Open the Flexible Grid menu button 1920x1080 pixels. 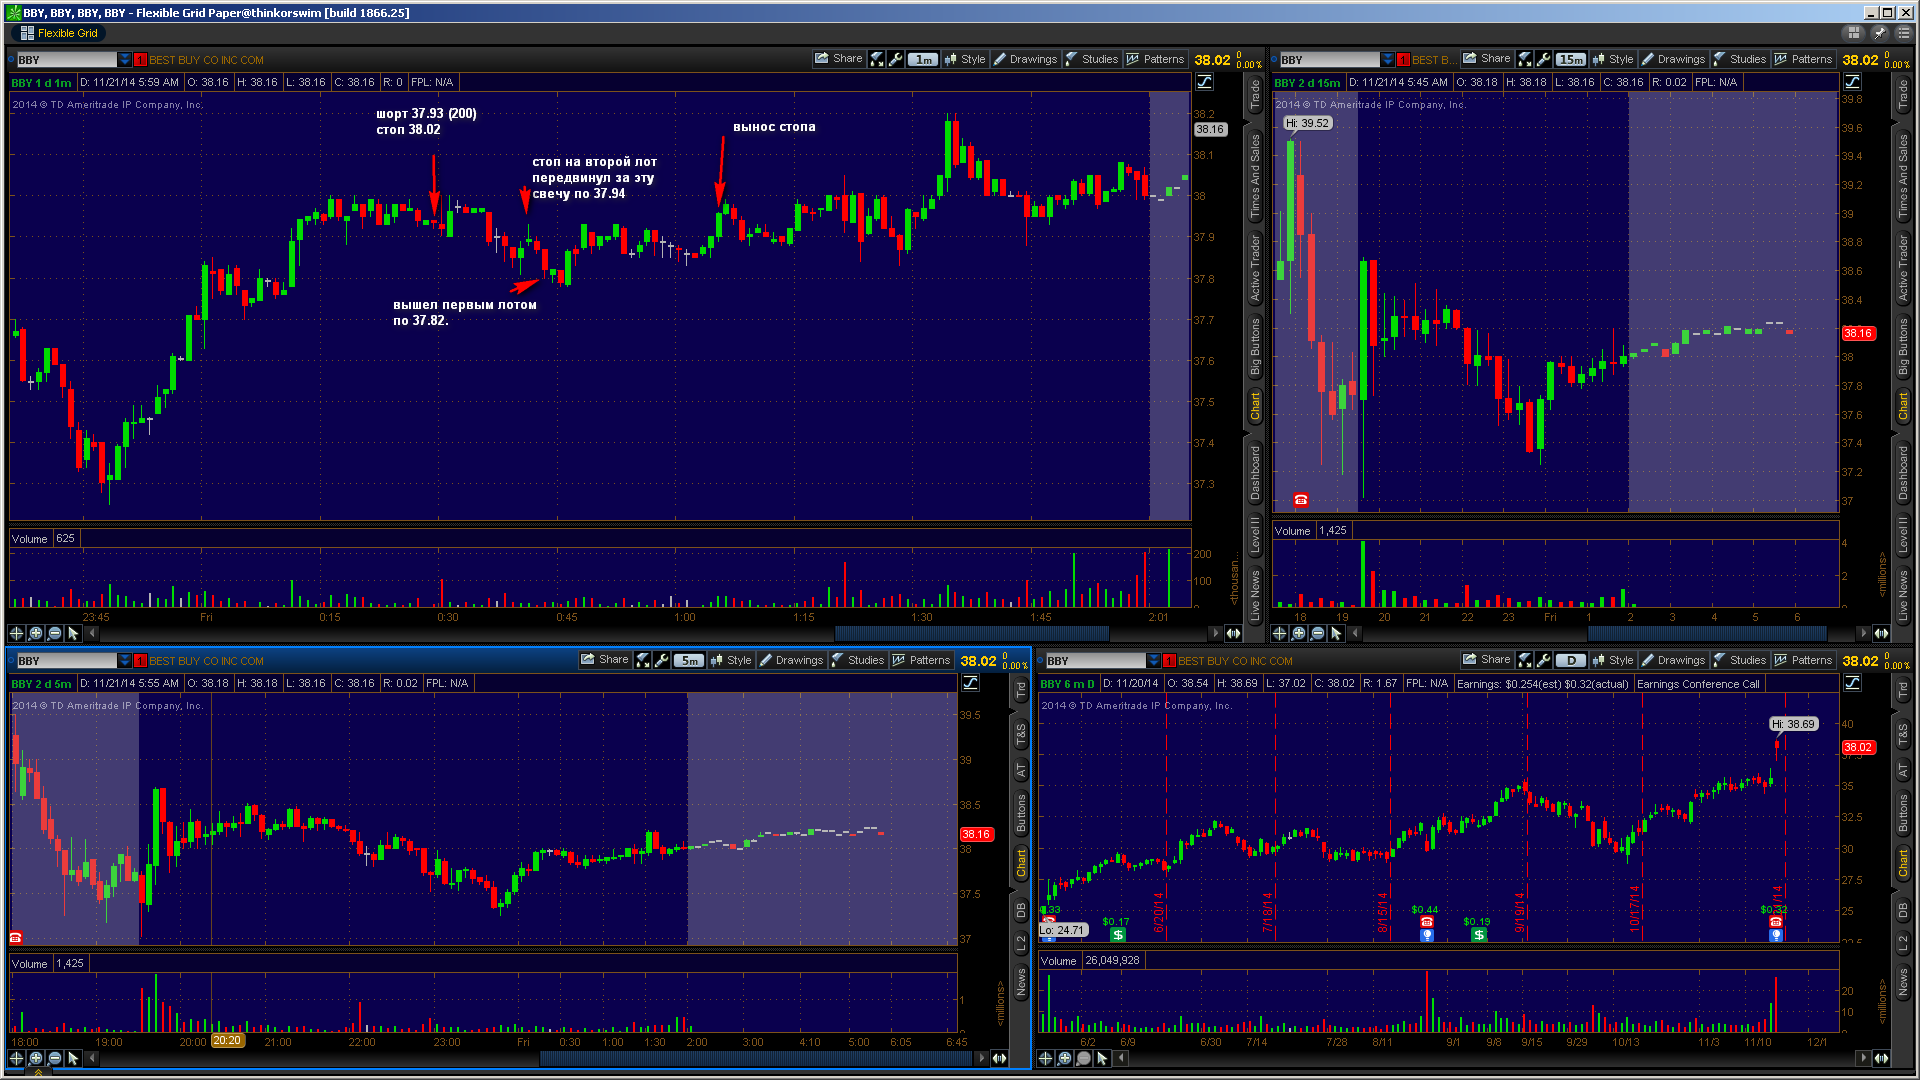(59, 33)
